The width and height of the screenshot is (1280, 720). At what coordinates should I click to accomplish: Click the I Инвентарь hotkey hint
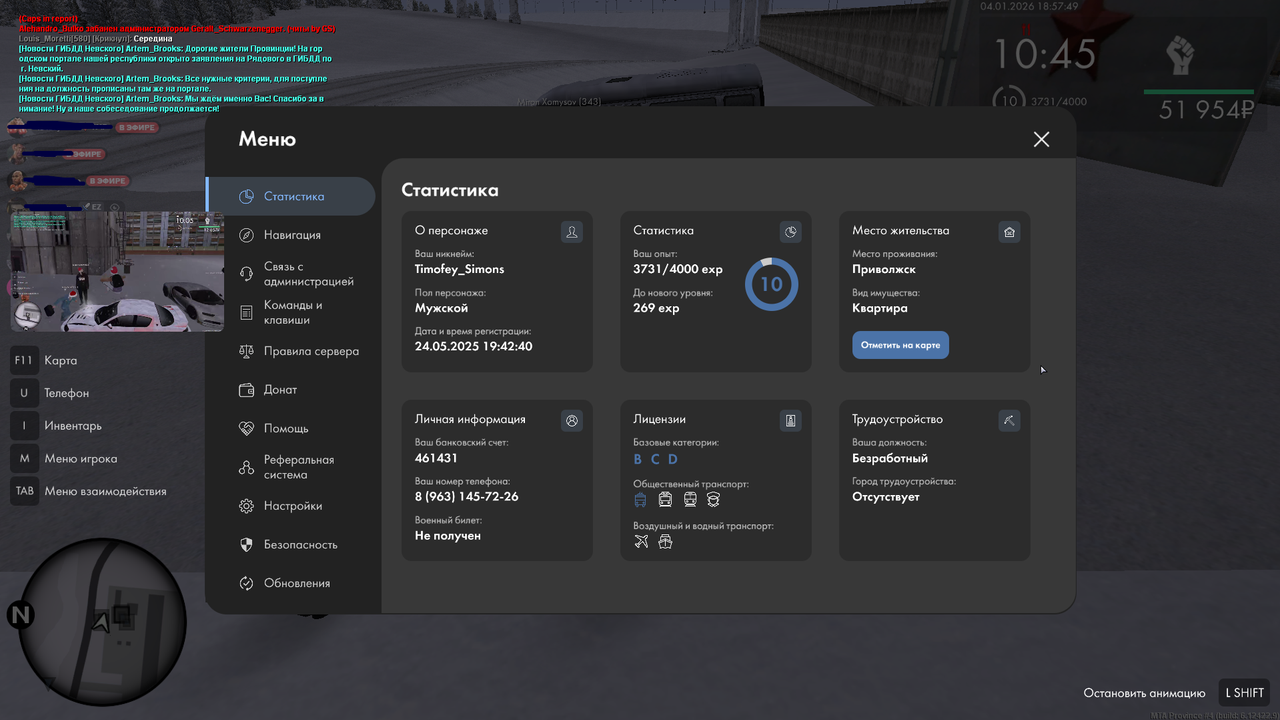[56, 426]
